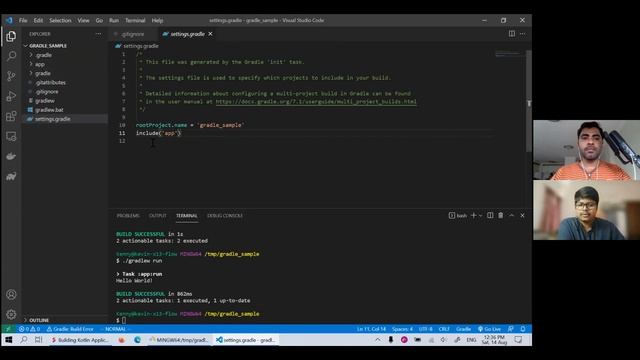Open the Source Control view
Image resolution: width=640 pixels, height=360 pixels.
(x=11, y=76)
